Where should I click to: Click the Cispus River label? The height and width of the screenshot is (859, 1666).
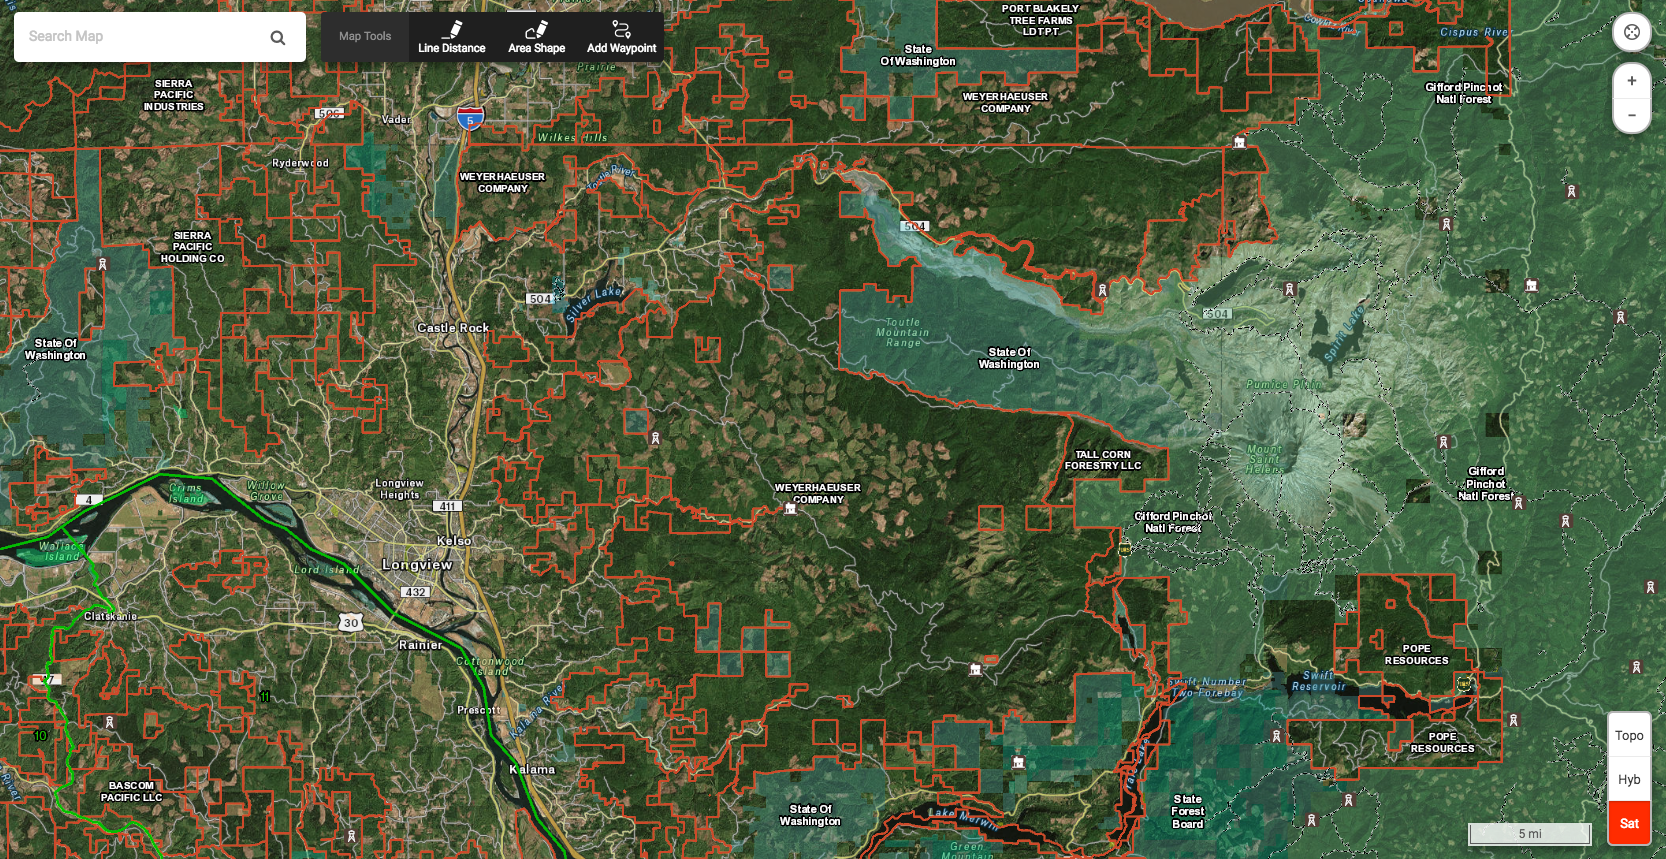pyautogui.click(x=1474, y=32)
